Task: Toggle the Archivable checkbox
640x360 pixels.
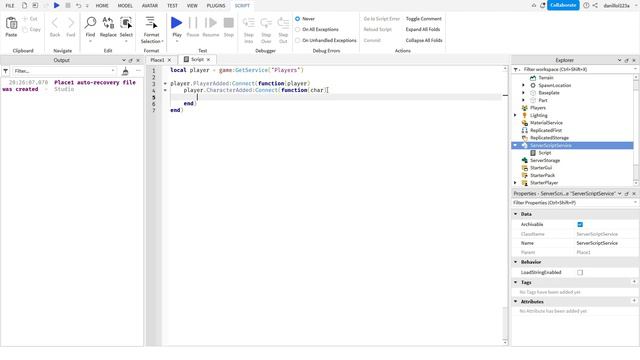Action: 580,224
